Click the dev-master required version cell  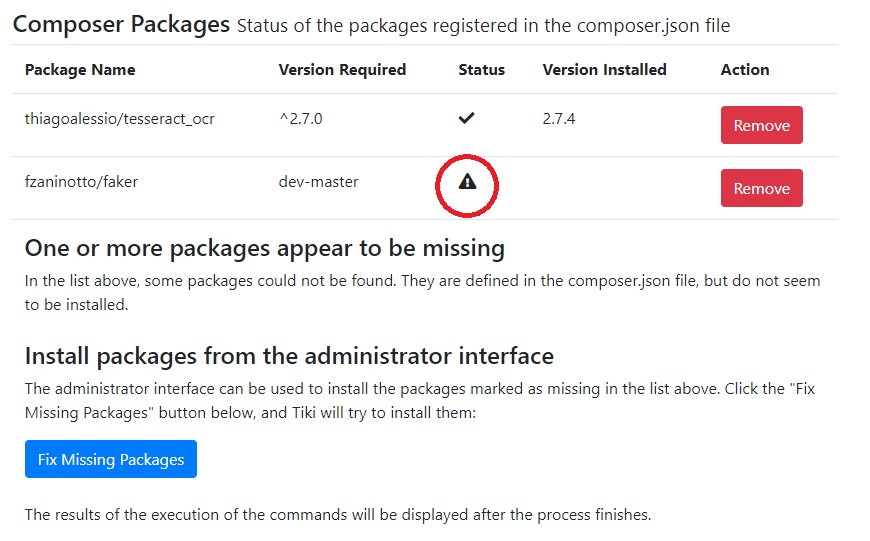(x=318, y=181)
